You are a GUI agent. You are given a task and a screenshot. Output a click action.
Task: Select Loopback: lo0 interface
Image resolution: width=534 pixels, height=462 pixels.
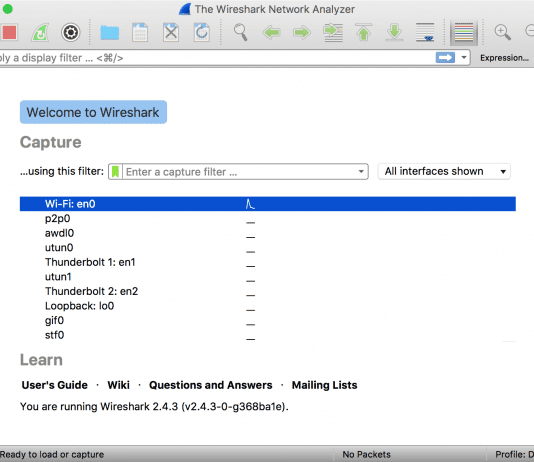tap(268, 306)
